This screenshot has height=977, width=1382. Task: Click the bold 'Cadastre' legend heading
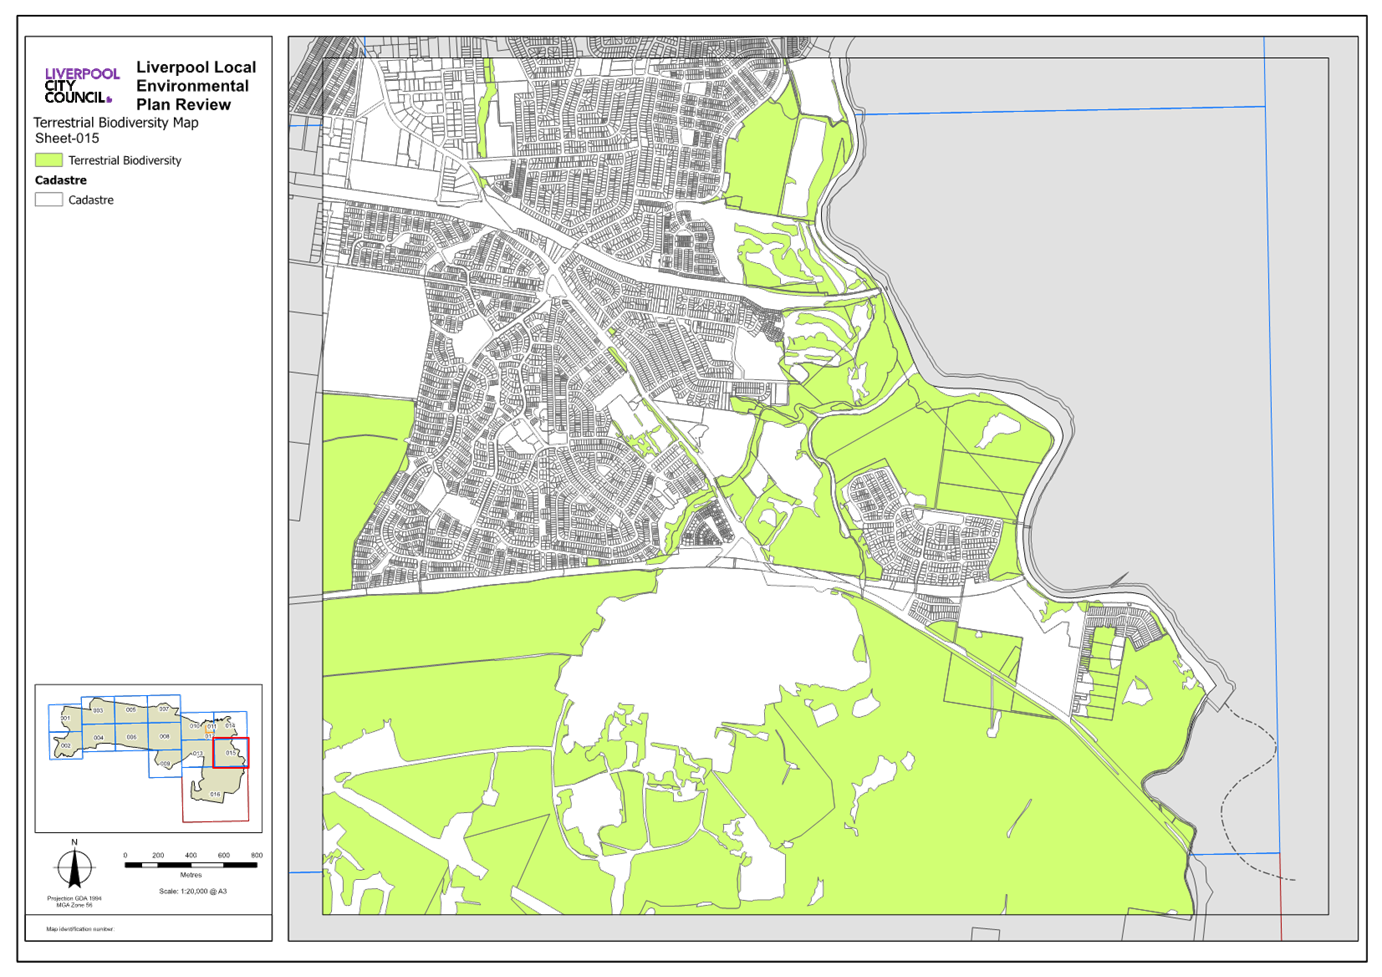click(61, 180)
